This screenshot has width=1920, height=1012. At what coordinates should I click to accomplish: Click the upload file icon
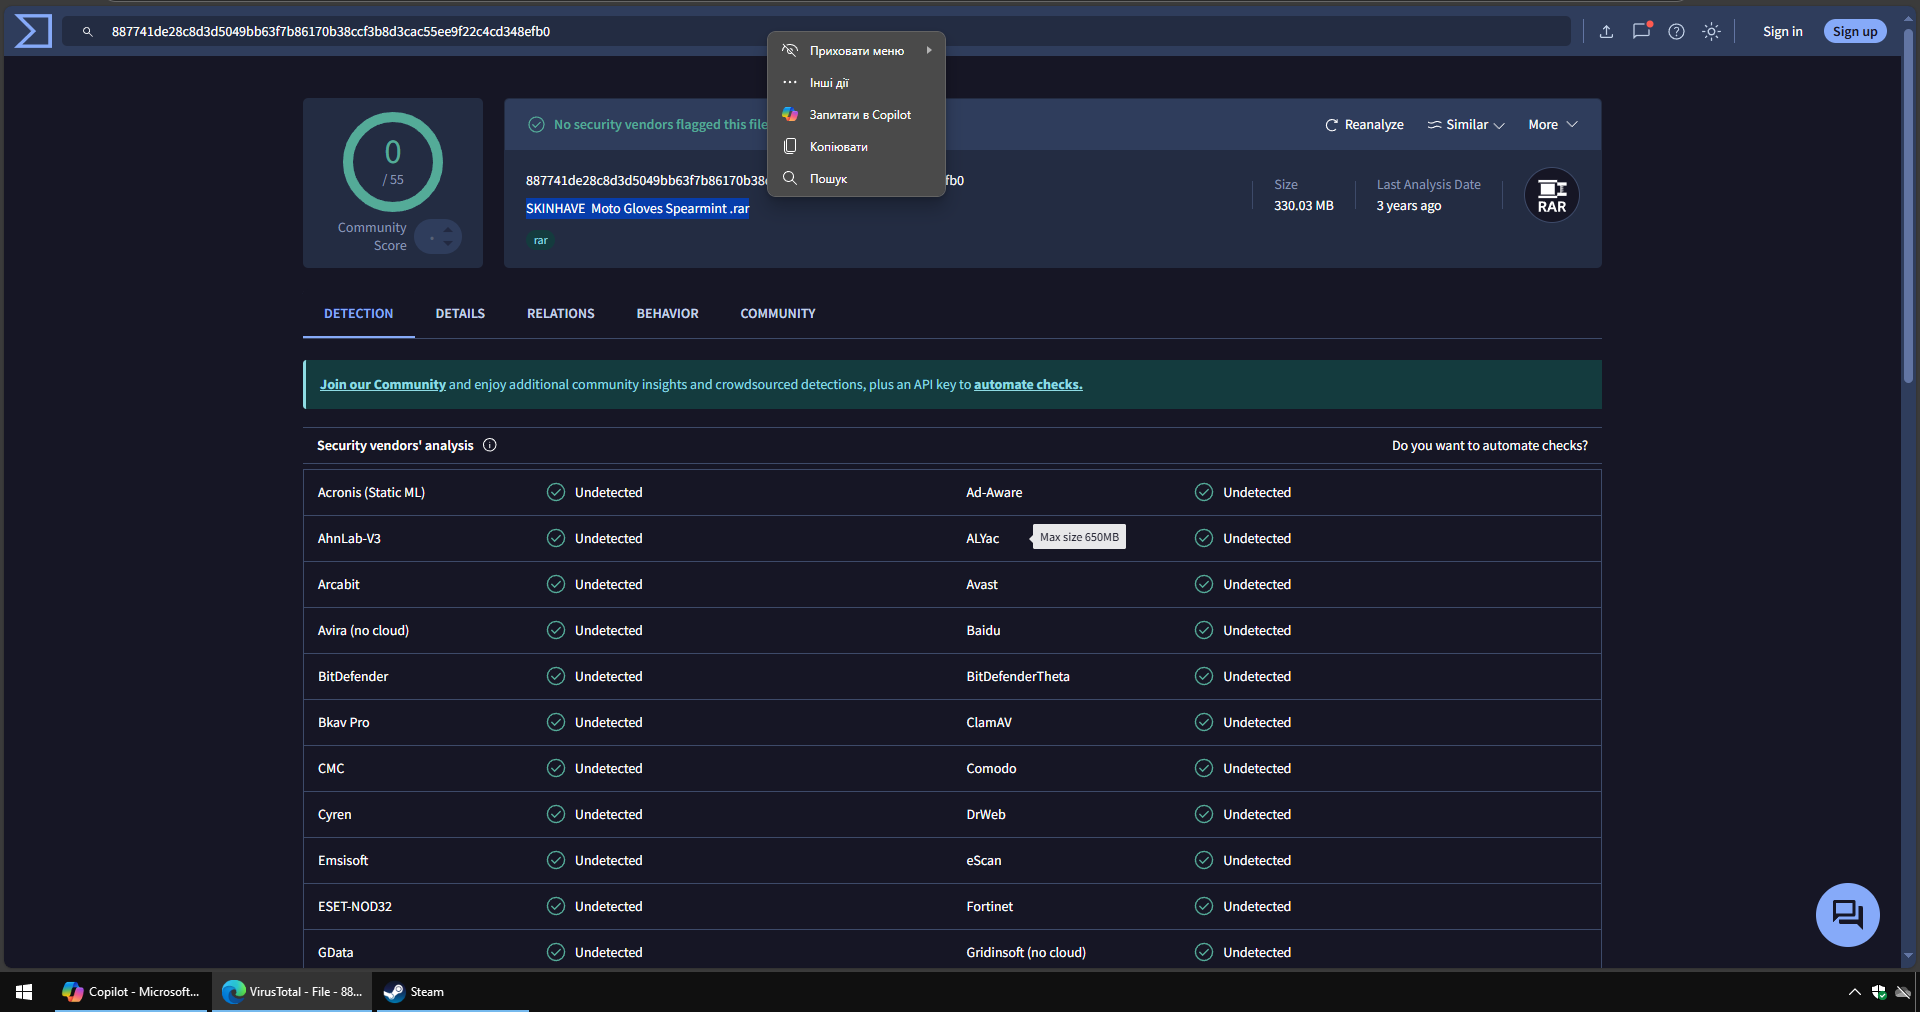tap(1606, 32)
